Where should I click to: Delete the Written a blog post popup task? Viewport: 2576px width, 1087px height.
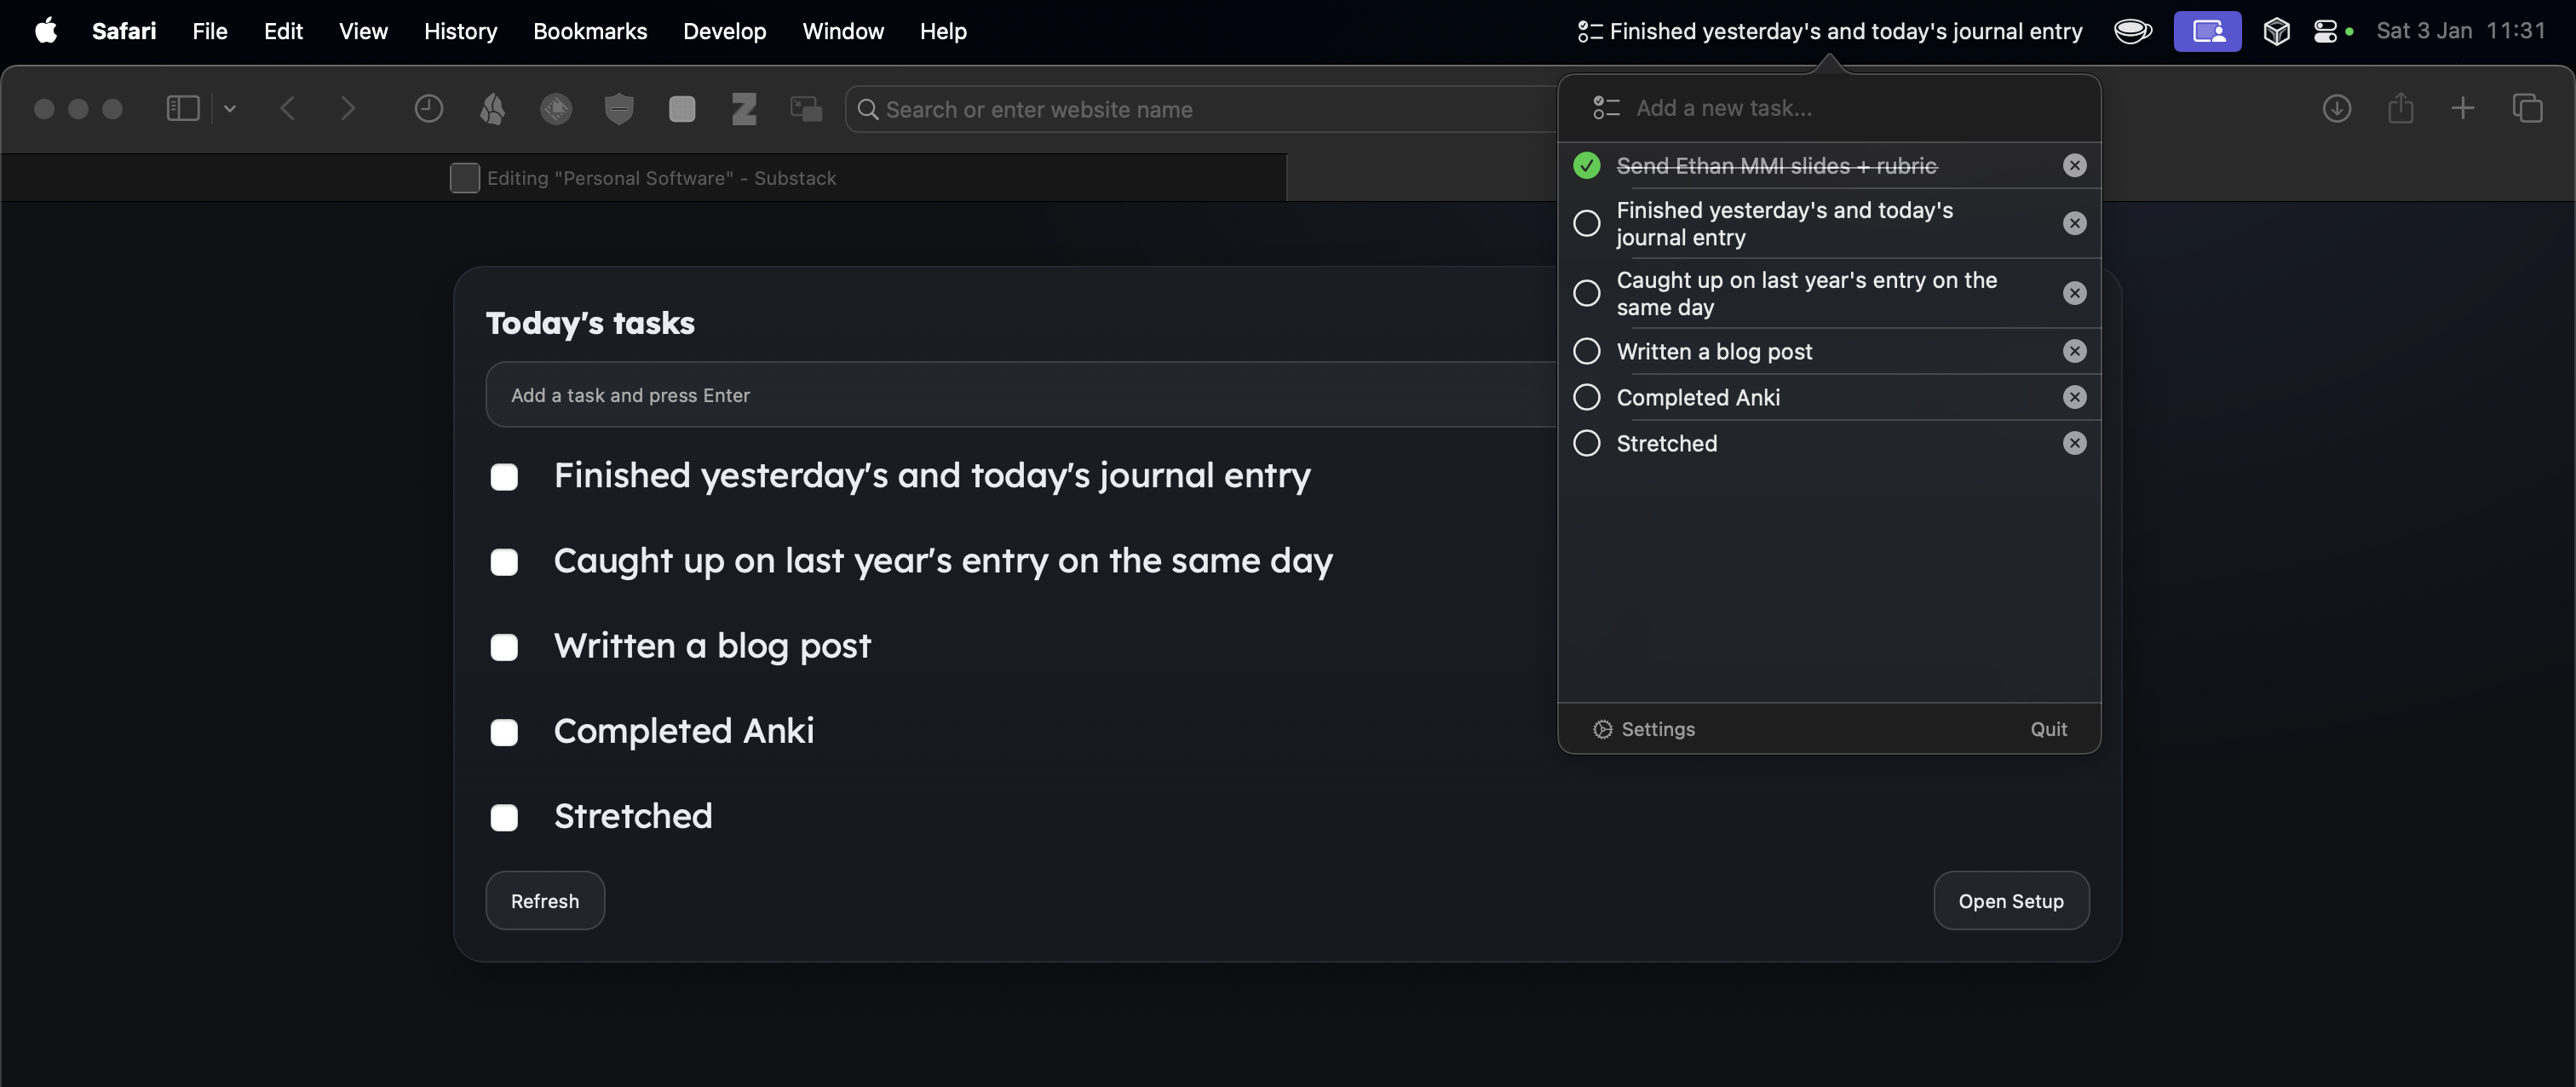tap(2074, 351)
